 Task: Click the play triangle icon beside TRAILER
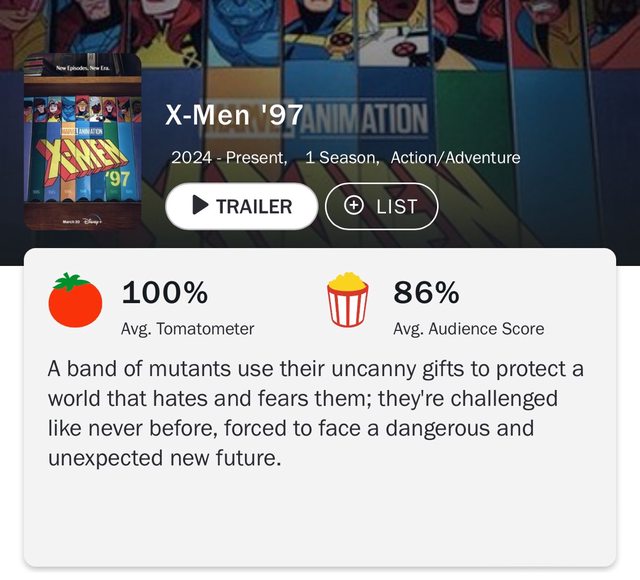pos(200,206)
